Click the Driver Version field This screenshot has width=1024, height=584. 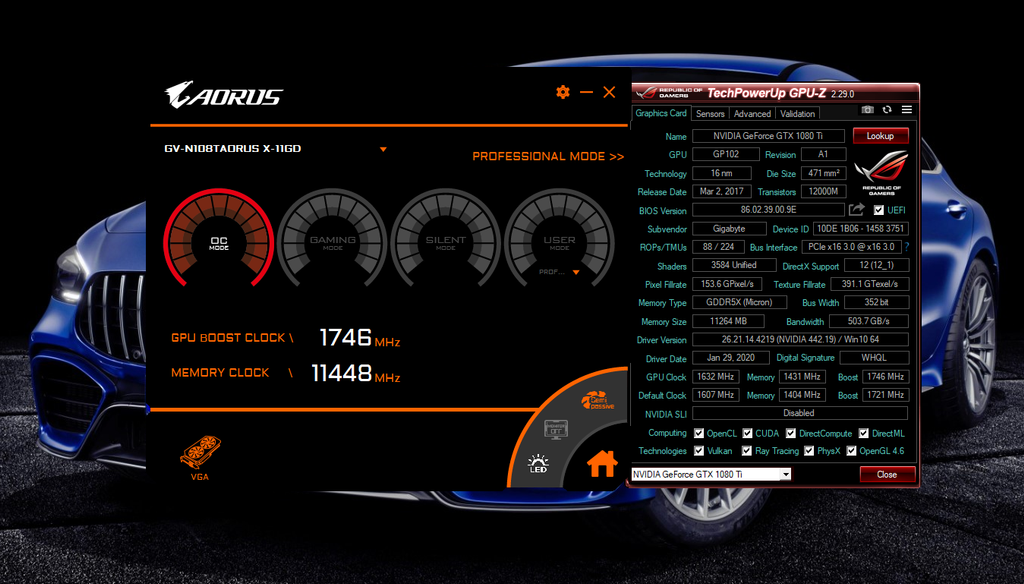[800, 340]
